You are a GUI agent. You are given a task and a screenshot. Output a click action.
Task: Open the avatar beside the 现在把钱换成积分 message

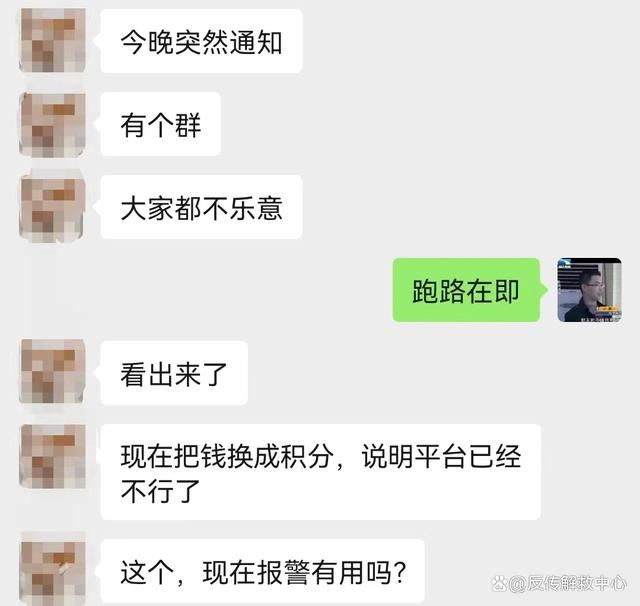tap(53, 456)
